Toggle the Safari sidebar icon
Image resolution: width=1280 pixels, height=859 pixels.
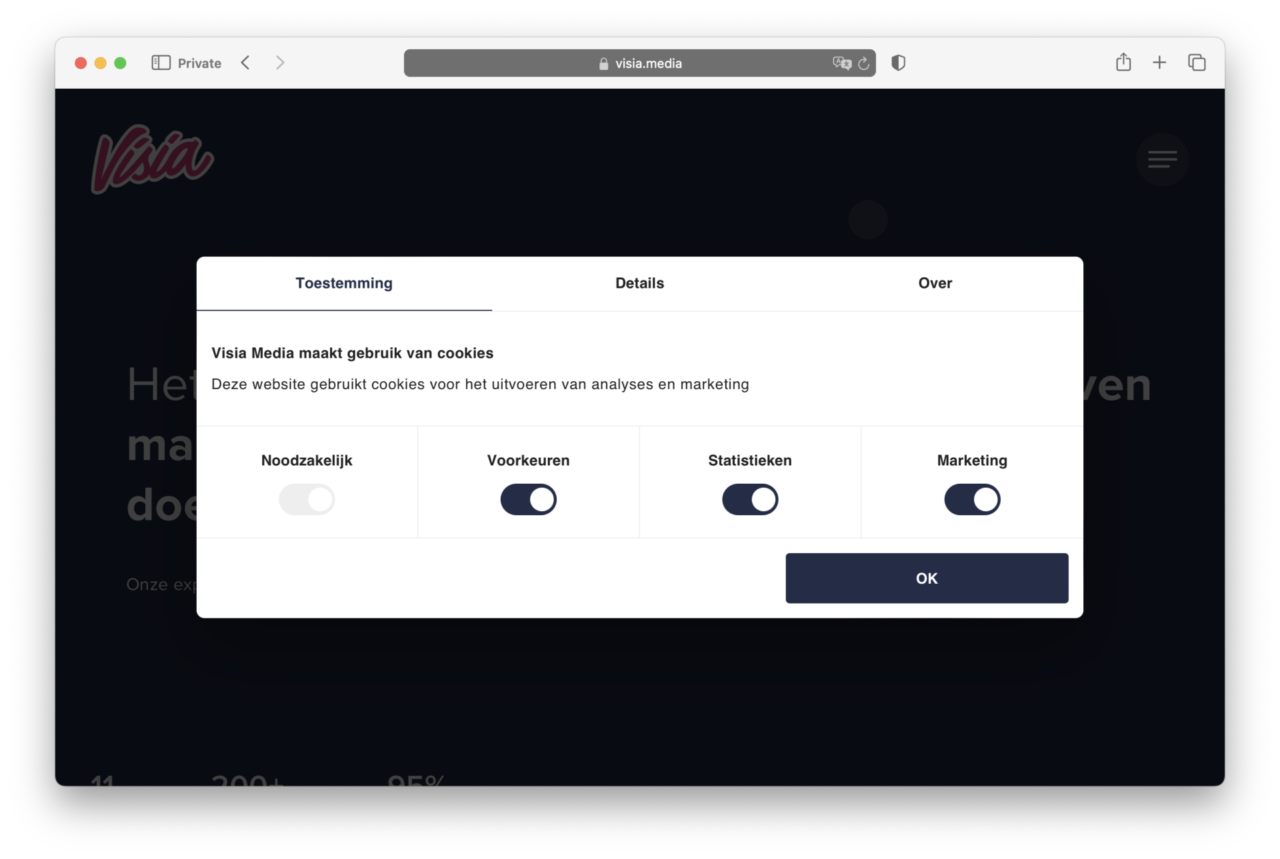point(161,63)
